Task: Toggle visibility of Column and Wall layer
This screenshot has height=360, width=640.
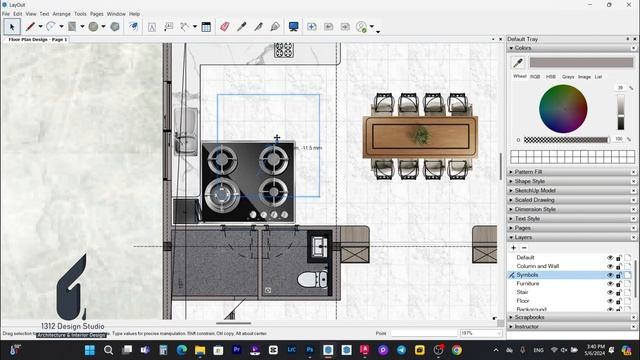Action: coord(610,266)
